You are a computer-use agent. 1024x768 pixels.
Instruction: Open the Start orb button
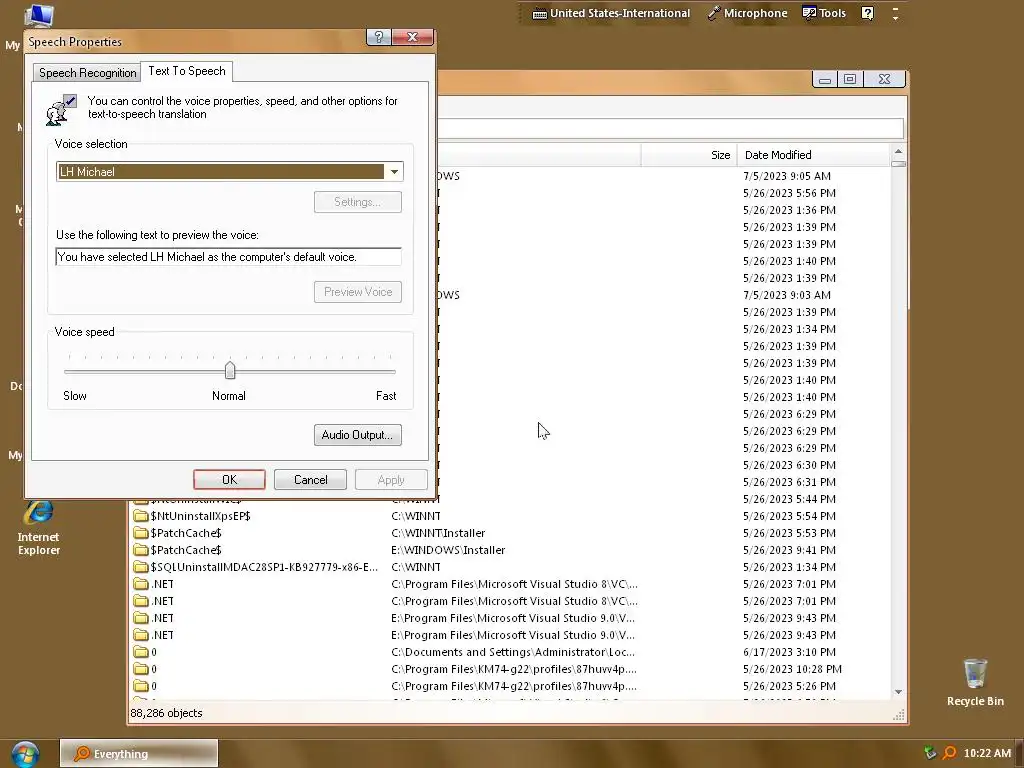coord(25,754)
